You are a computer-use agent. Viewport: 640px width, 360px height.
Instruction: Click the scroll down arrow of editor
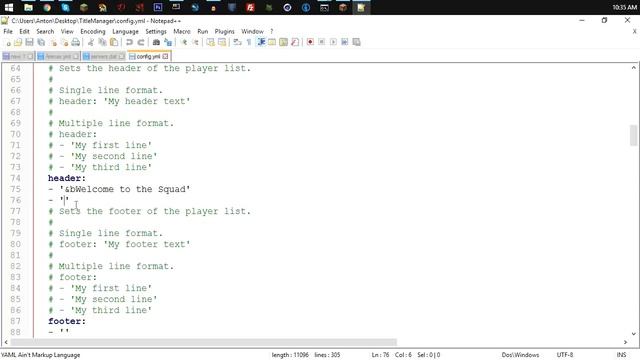point(633,333)
